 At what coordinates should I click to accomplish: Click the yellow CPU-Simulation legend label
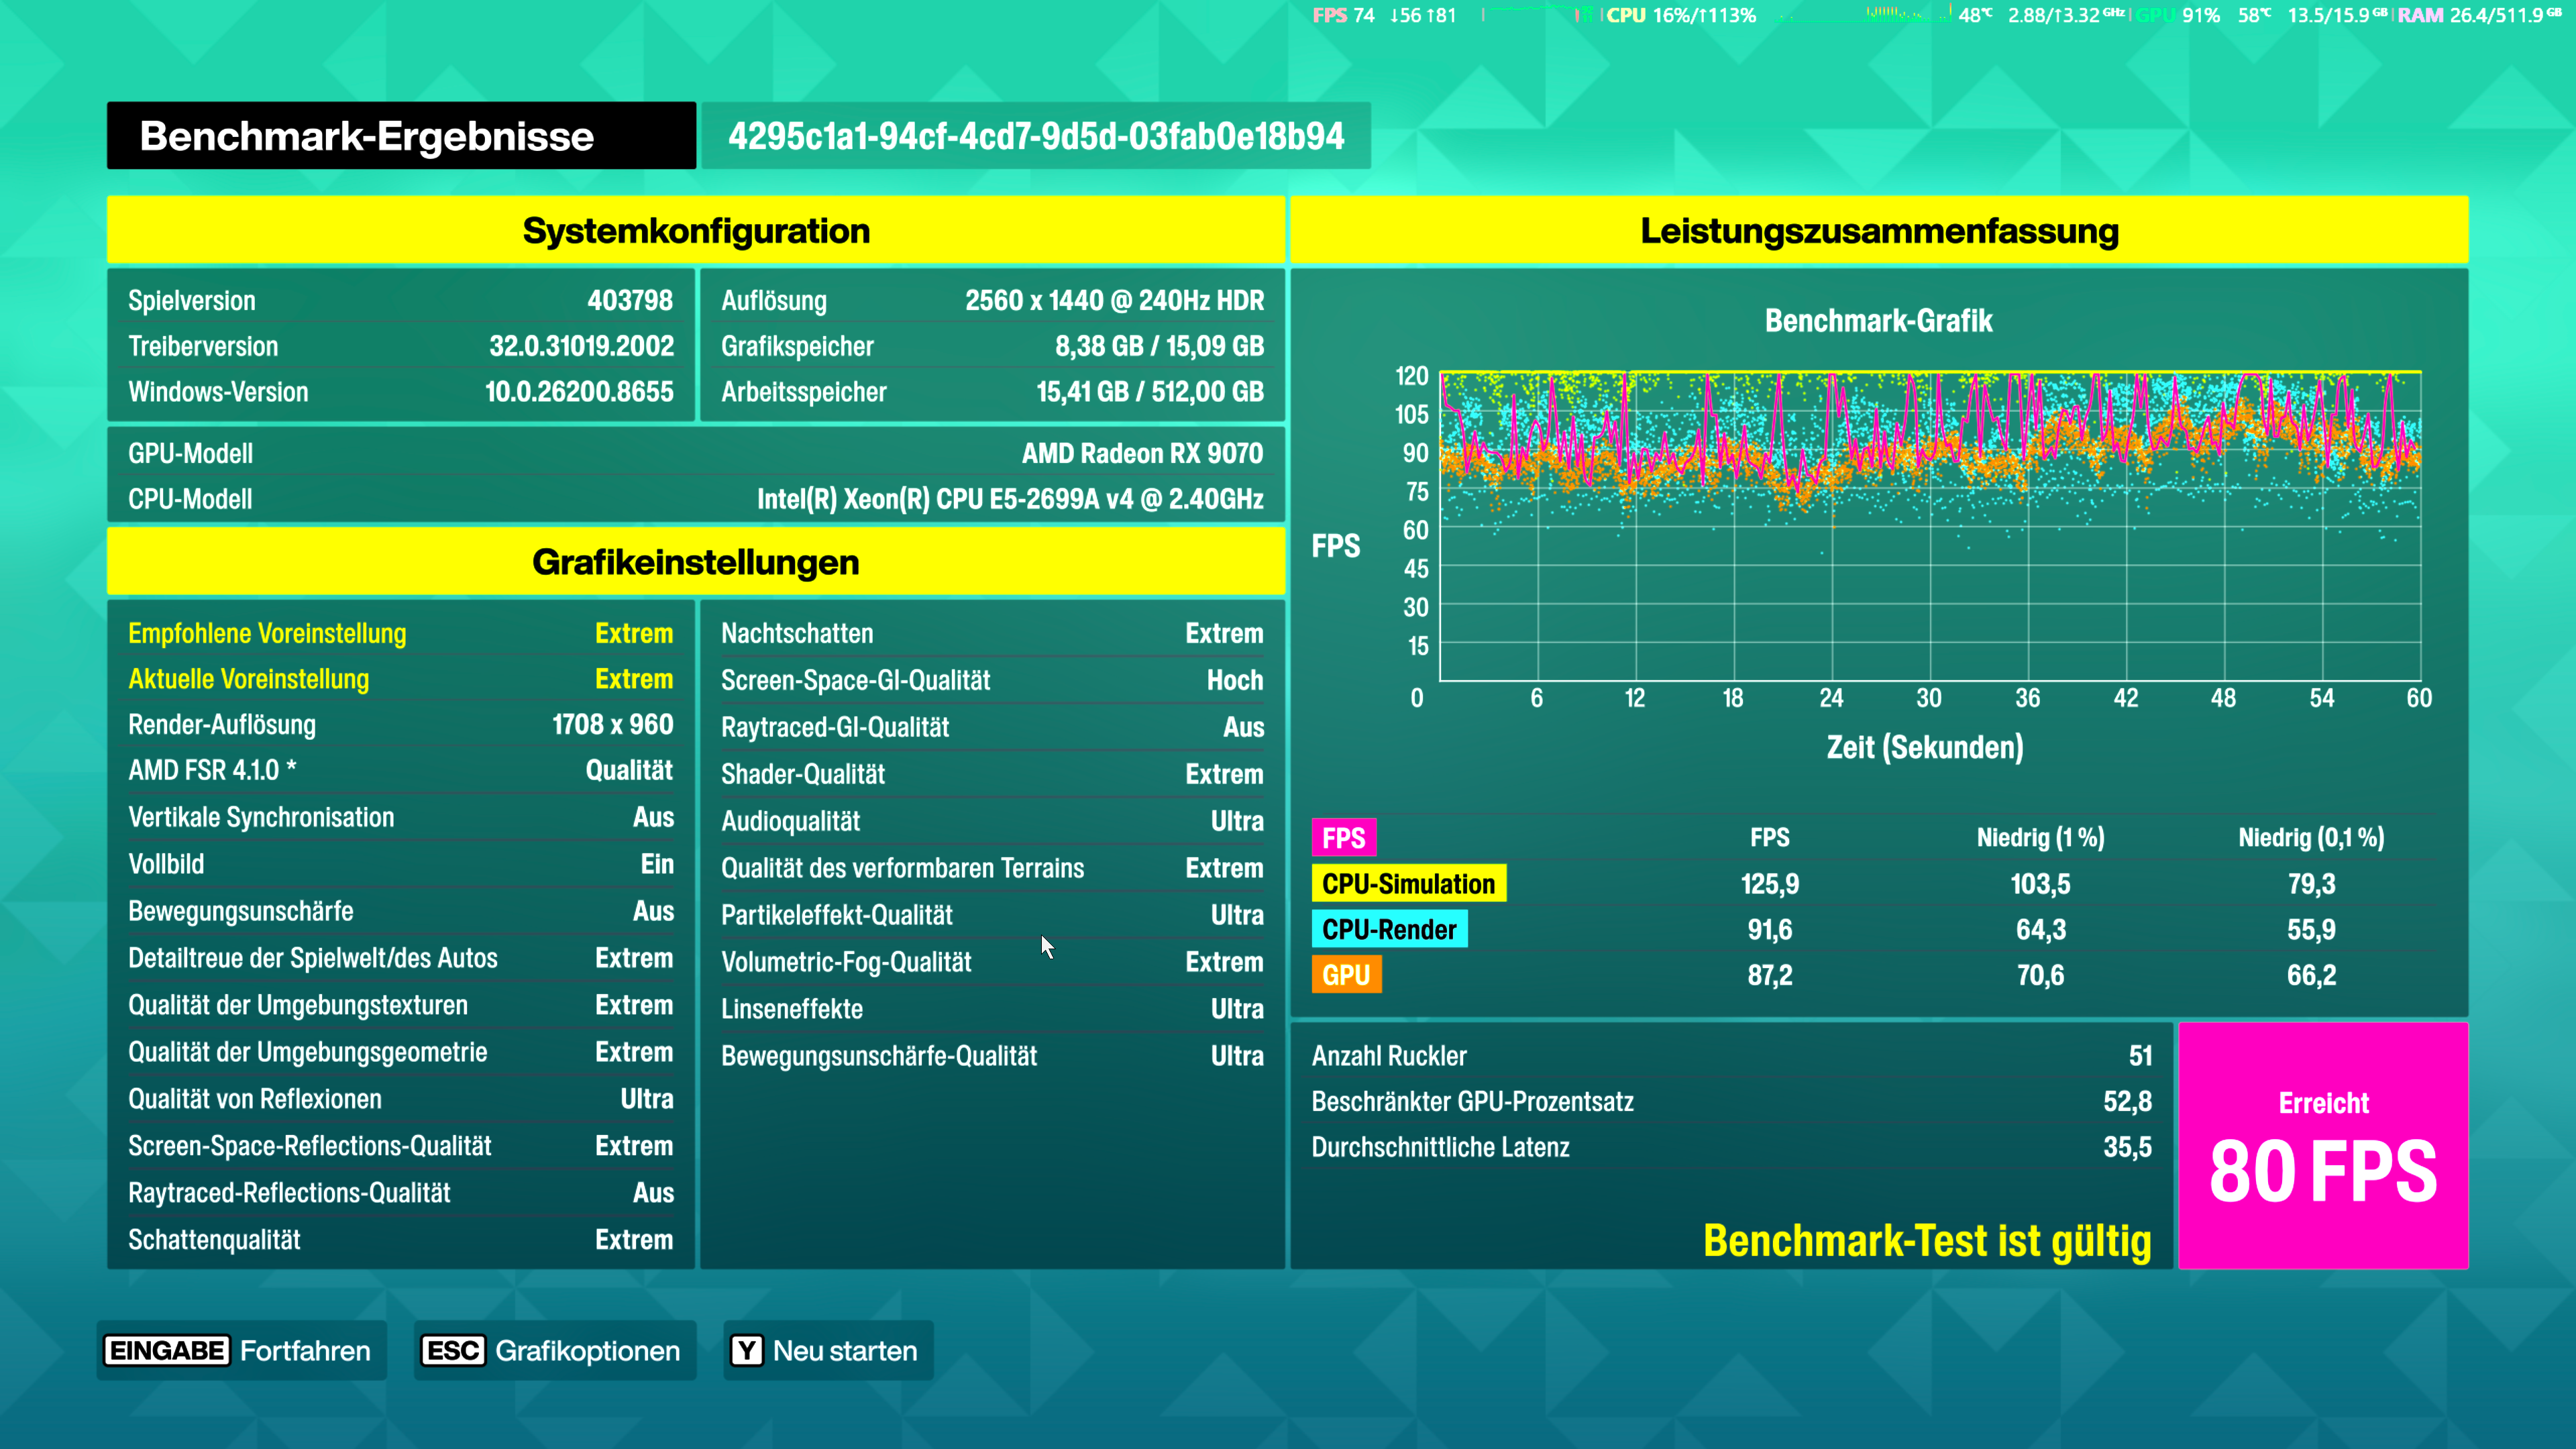[1408, 884]
